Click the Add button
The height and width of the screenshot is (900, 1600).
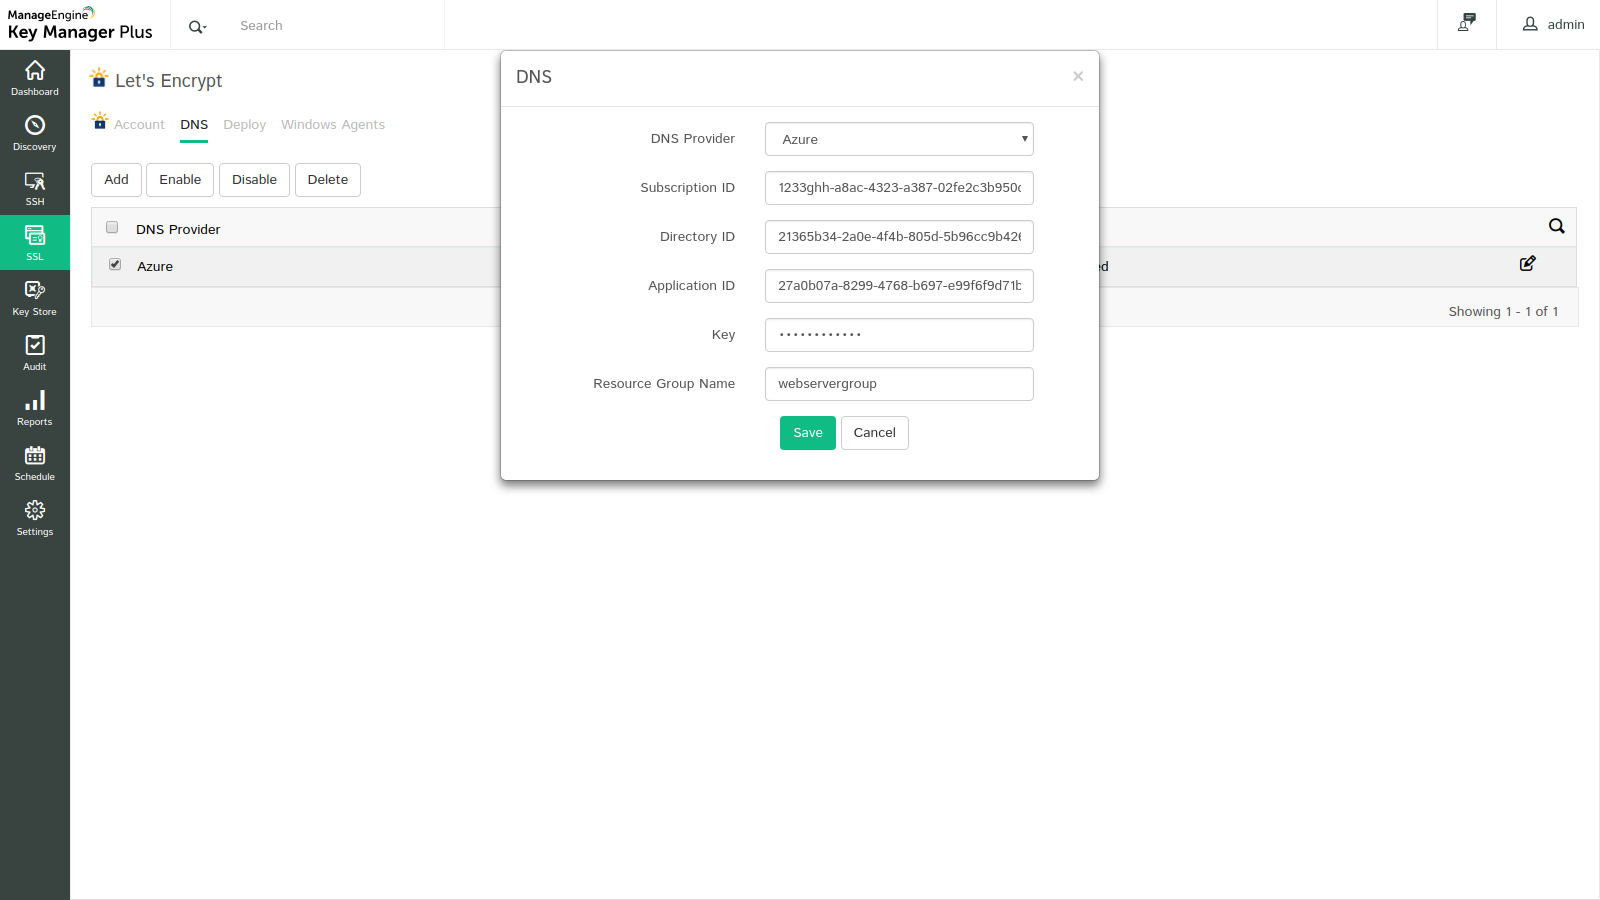coord(117,180)
